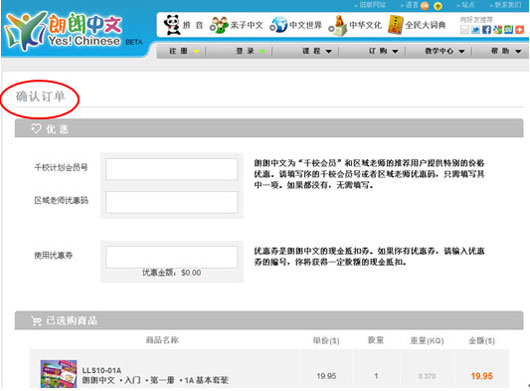Image resolution: width=530 pixels, height=391 pixels.
Task: Expand the 帮助 menu
Action: point(506,51)
